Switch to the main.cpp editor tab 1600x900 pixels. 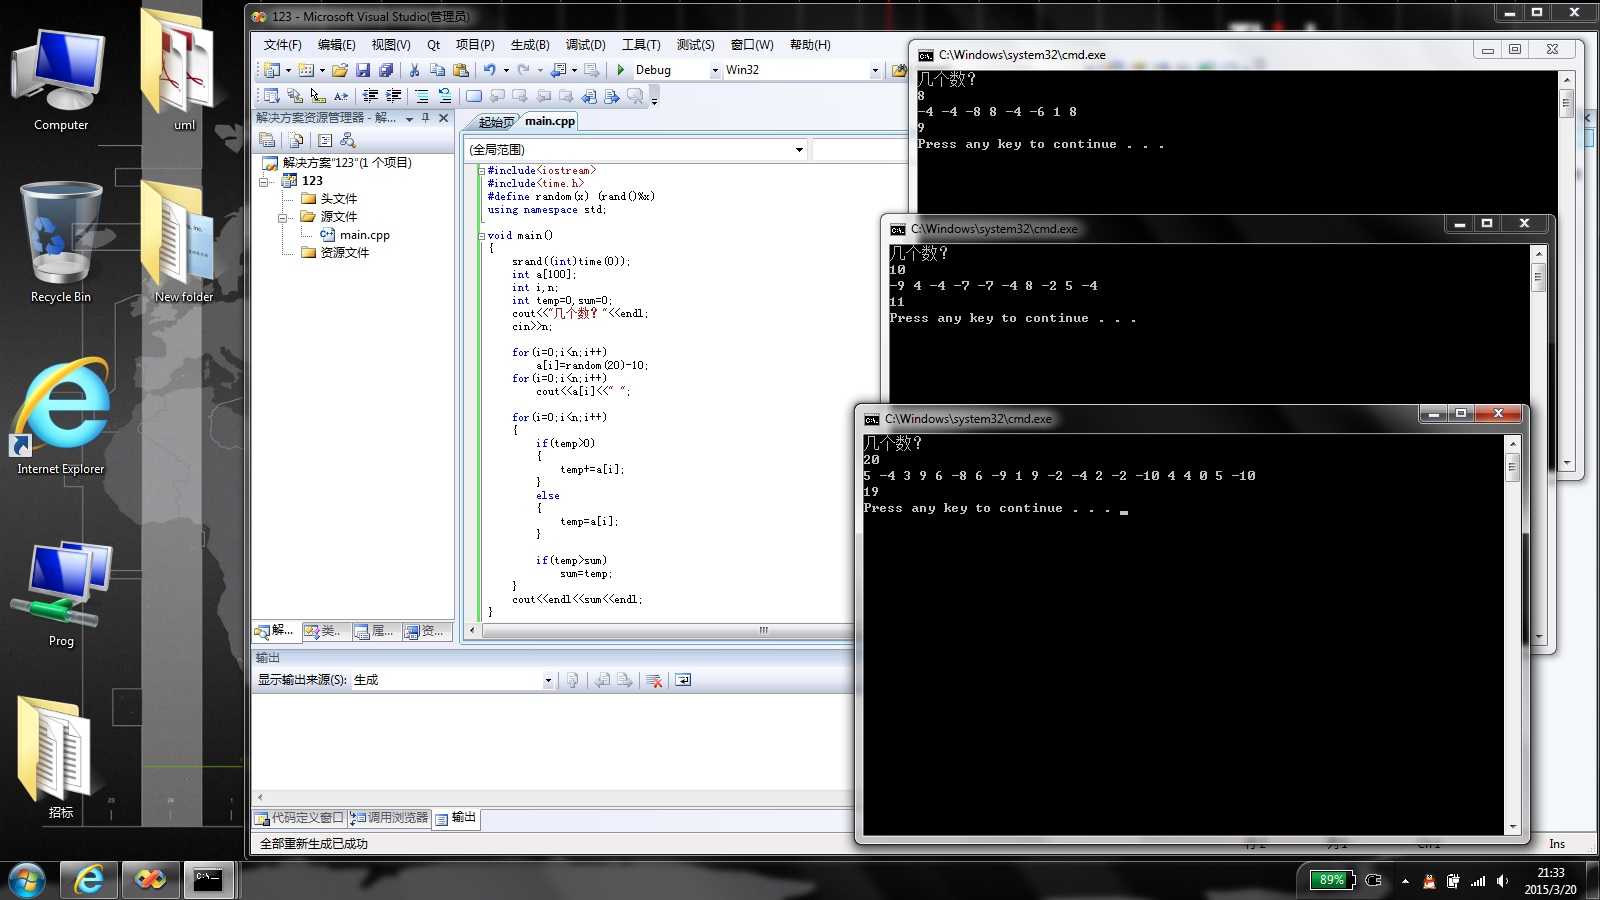[550, 121]
